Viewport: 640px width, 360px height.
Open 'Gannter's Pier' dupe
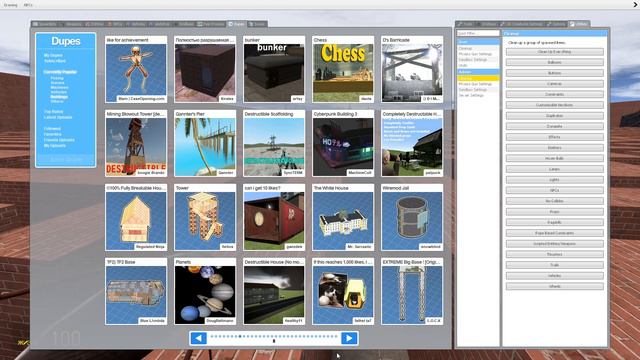pyautogui.click(x=205, y=143)
